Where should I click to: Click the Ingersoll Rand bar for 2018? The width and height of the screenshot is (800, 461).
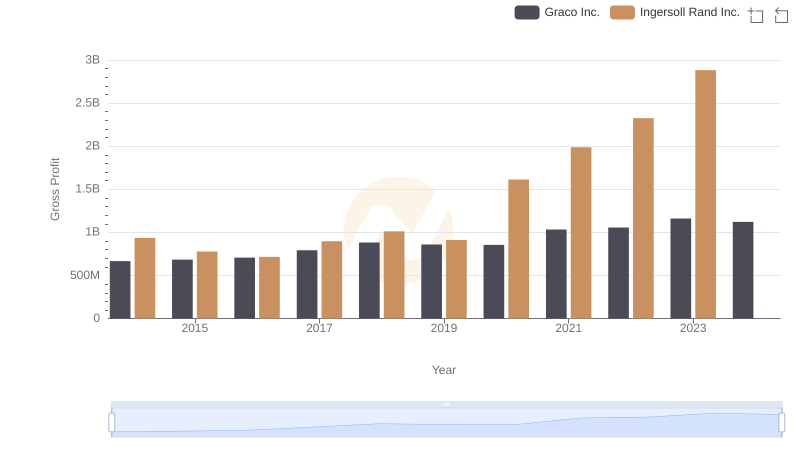point(394,275)
